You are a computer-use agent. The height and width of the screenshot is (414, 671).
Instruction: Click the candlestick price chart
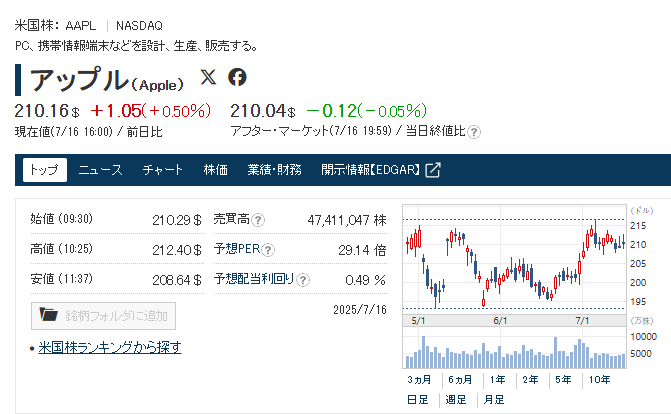click(x=514, y=260)
